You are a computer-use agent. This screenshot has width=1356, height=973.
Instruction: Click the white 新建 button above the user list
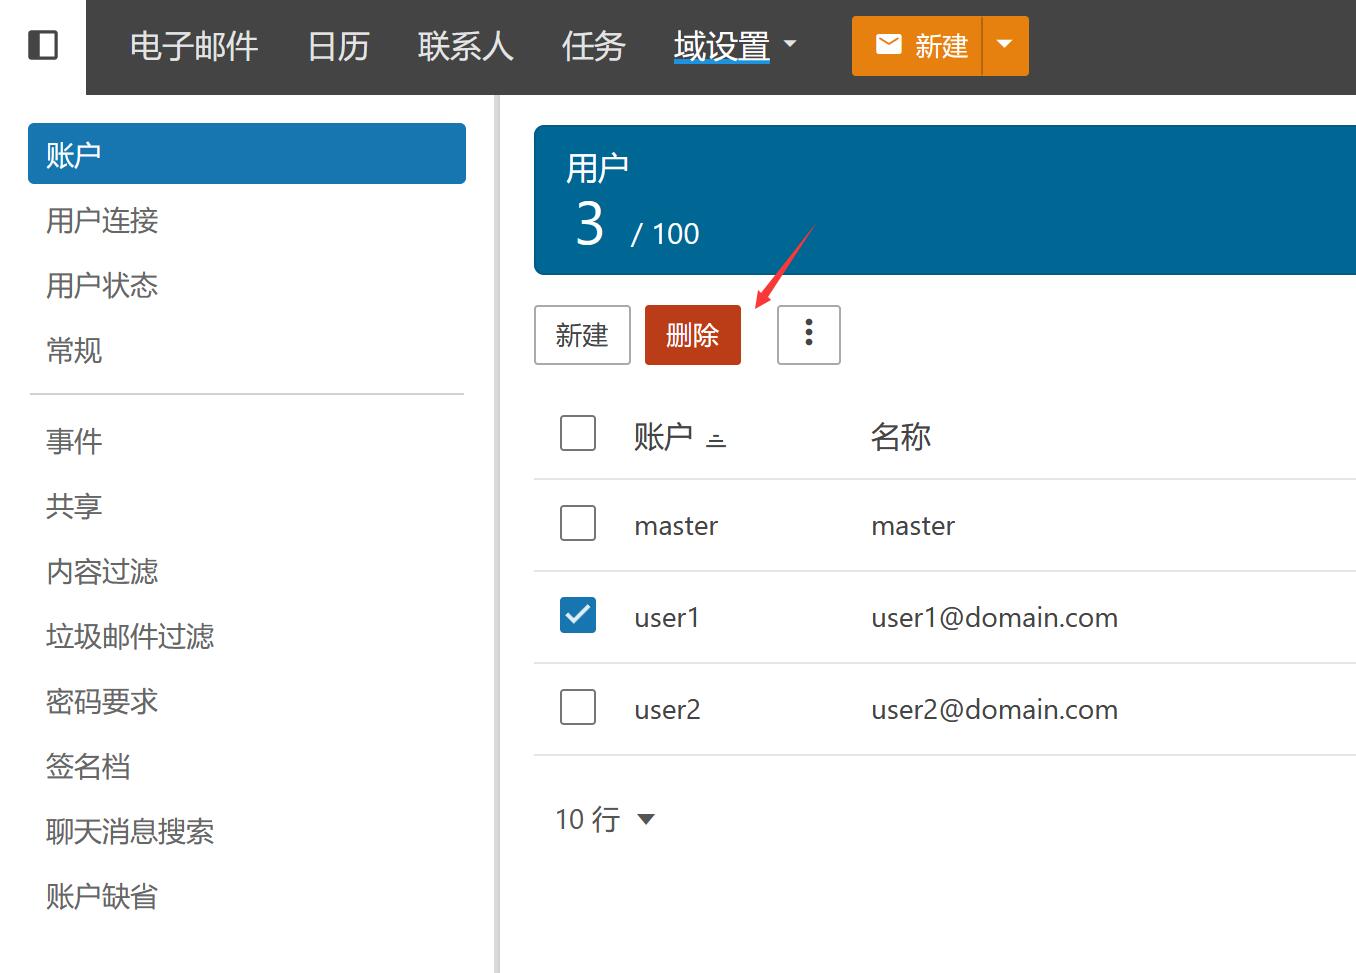click(x=582, y=335)
